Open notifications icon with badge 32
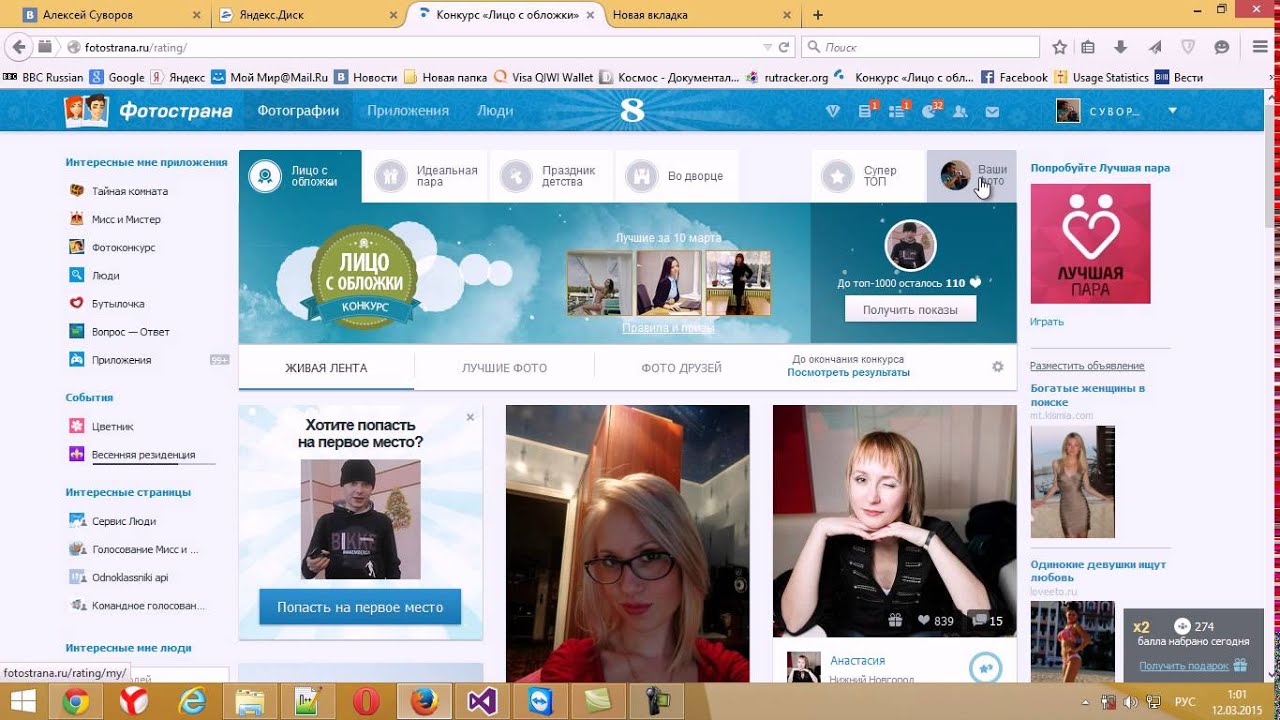The image size is (1280, 720). coord(930,111)
